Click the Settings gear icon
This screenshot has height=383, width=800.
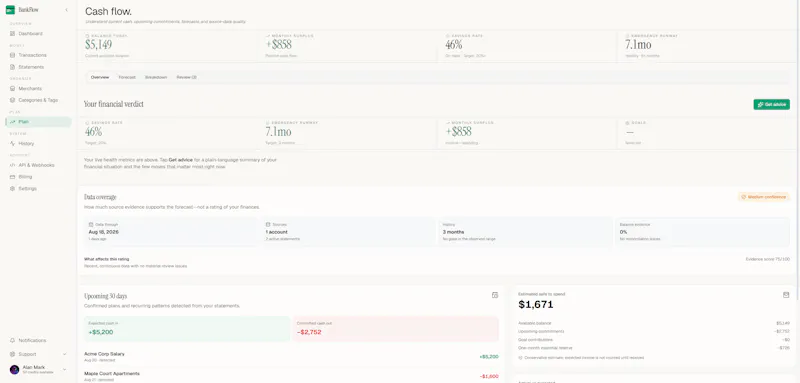(x=13, y=189)
